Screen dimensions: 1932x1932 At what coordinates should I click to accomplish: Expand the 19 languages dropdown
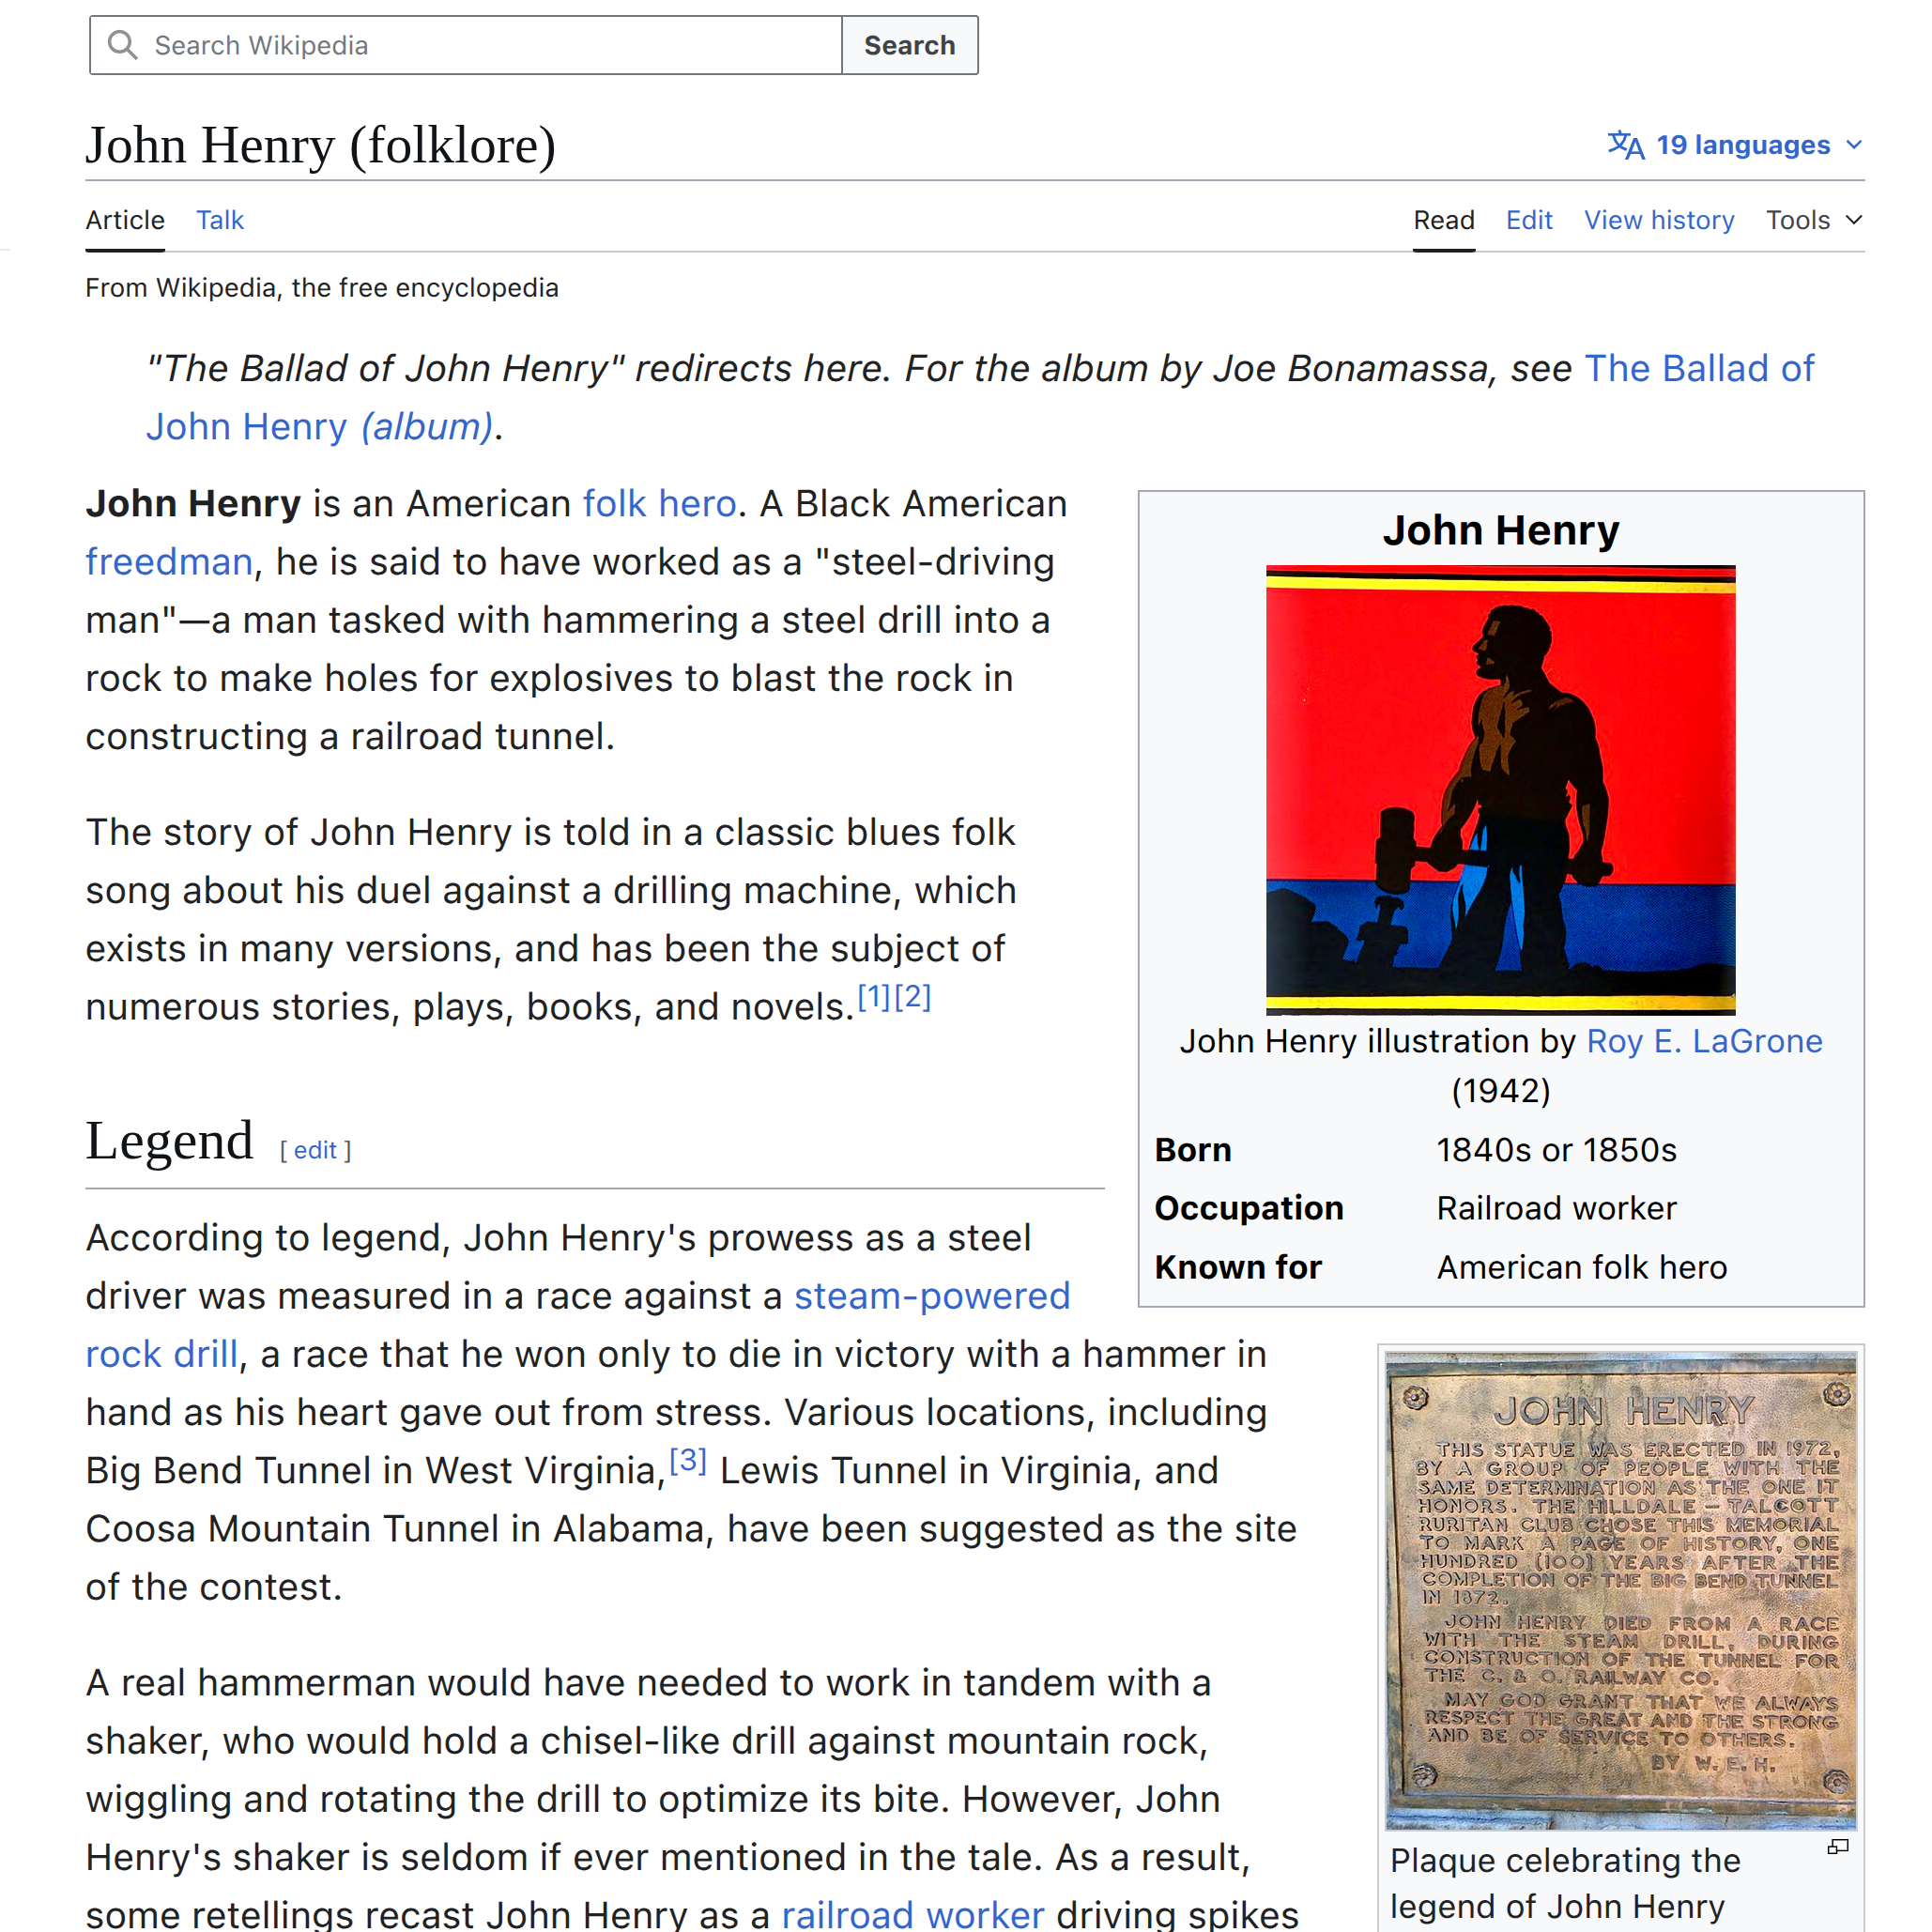1742,145
